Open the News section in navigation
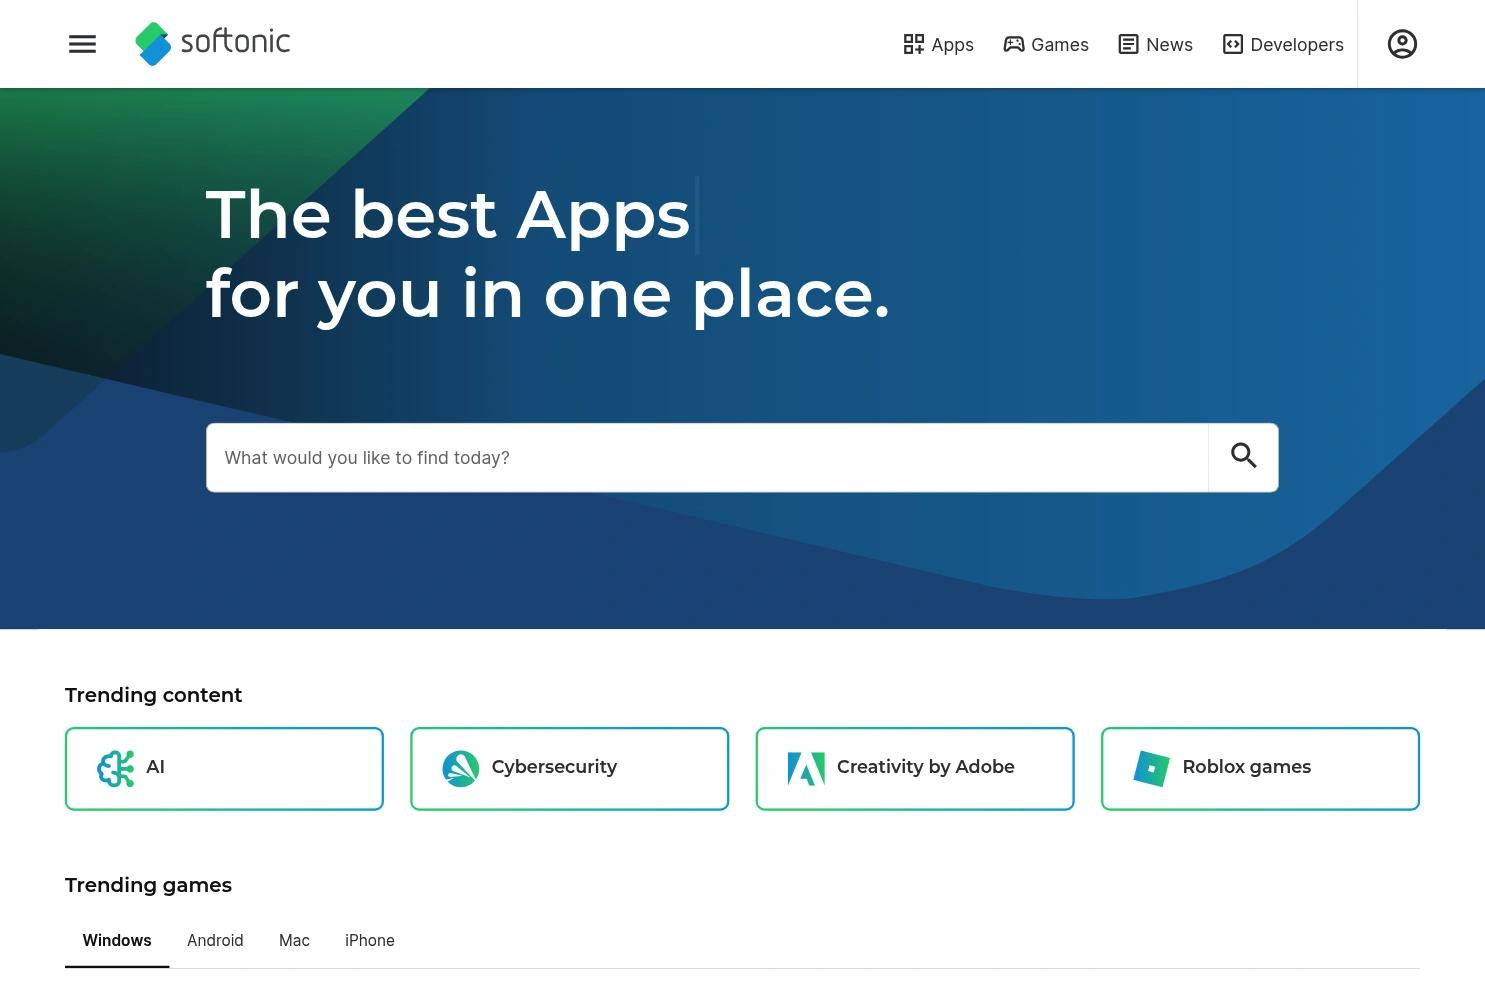This screenshot has height=990, width=1485. tap(1155, 44)
